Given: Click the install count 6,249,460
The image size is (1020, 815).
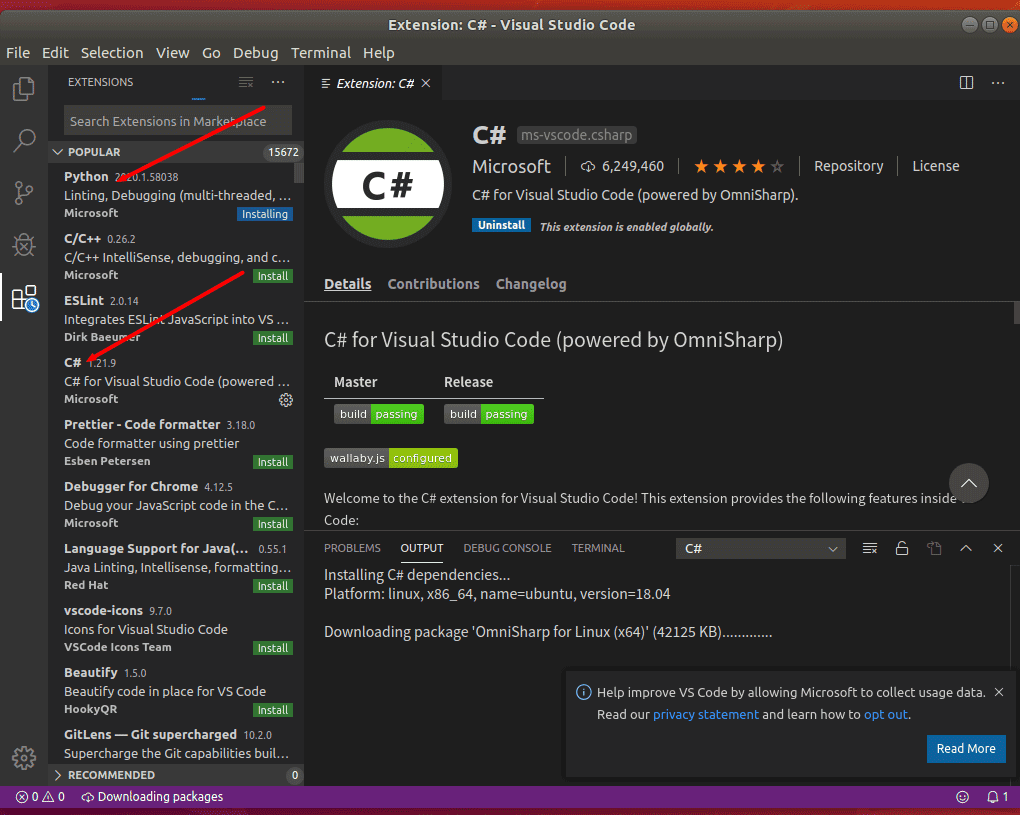Looking at the screenshot, I should click(623, 167).
